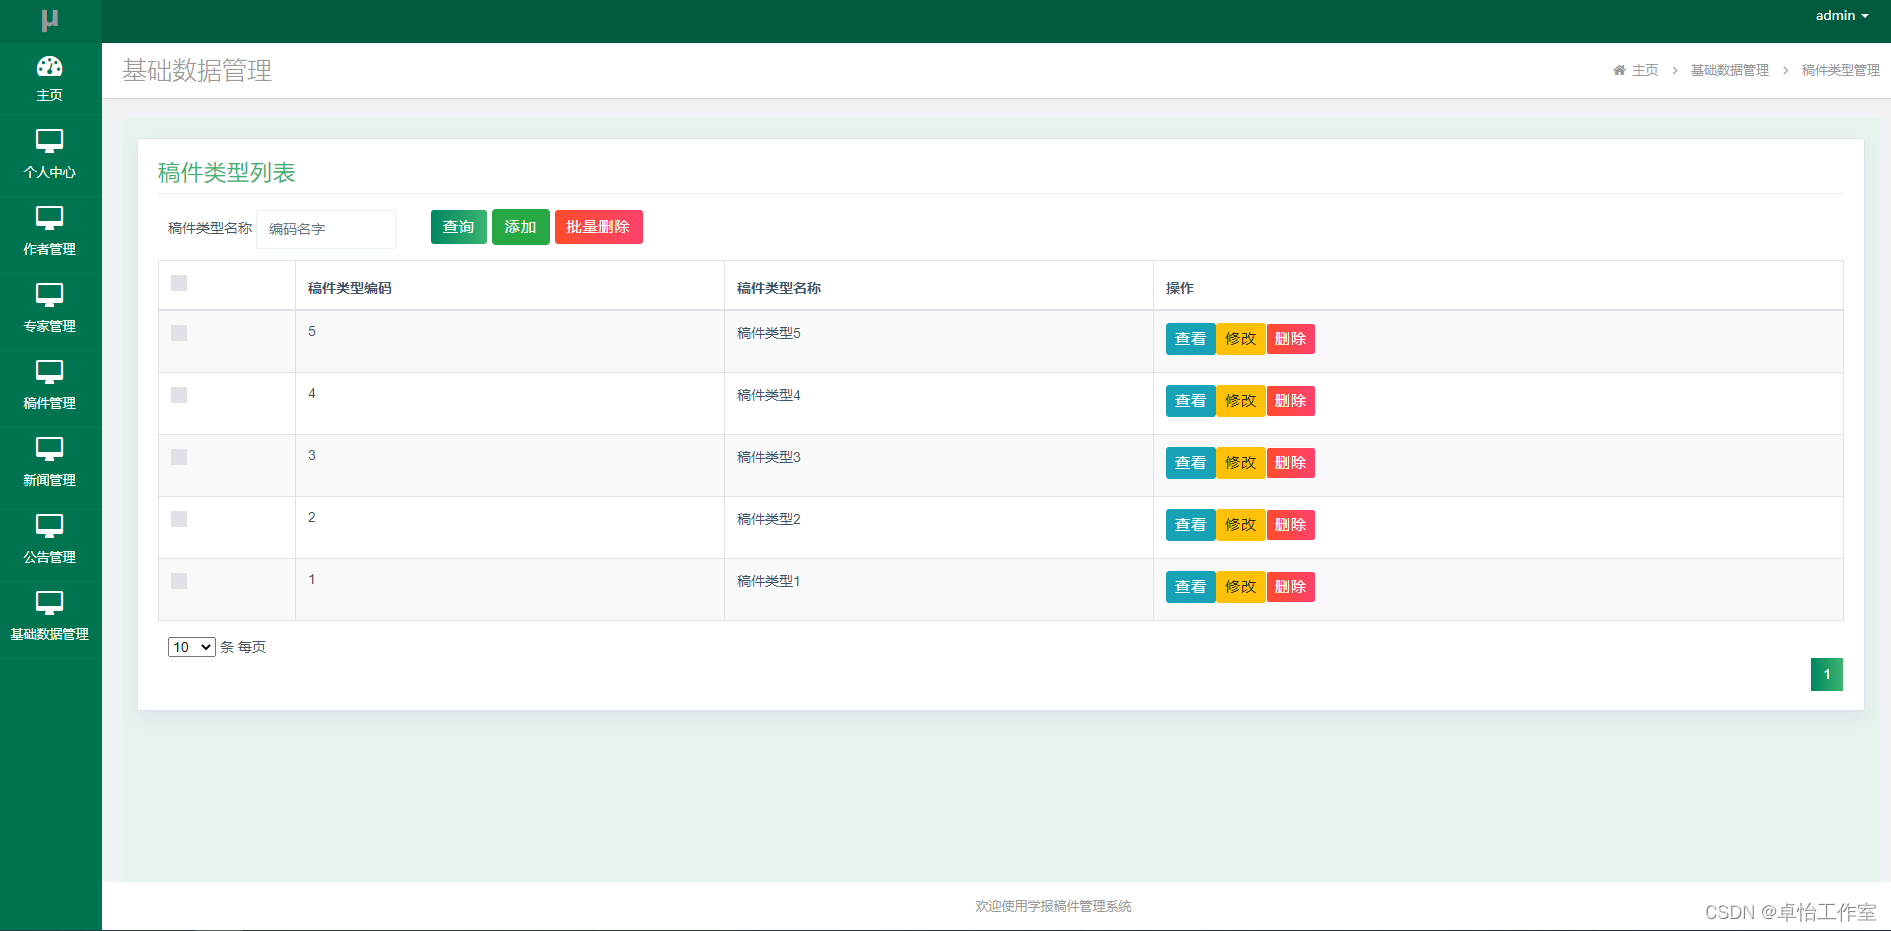Open the 主页 dashboard icon in sidebar
The width and height of the screenshot is (1891, 931).
(x=49, y=67)
